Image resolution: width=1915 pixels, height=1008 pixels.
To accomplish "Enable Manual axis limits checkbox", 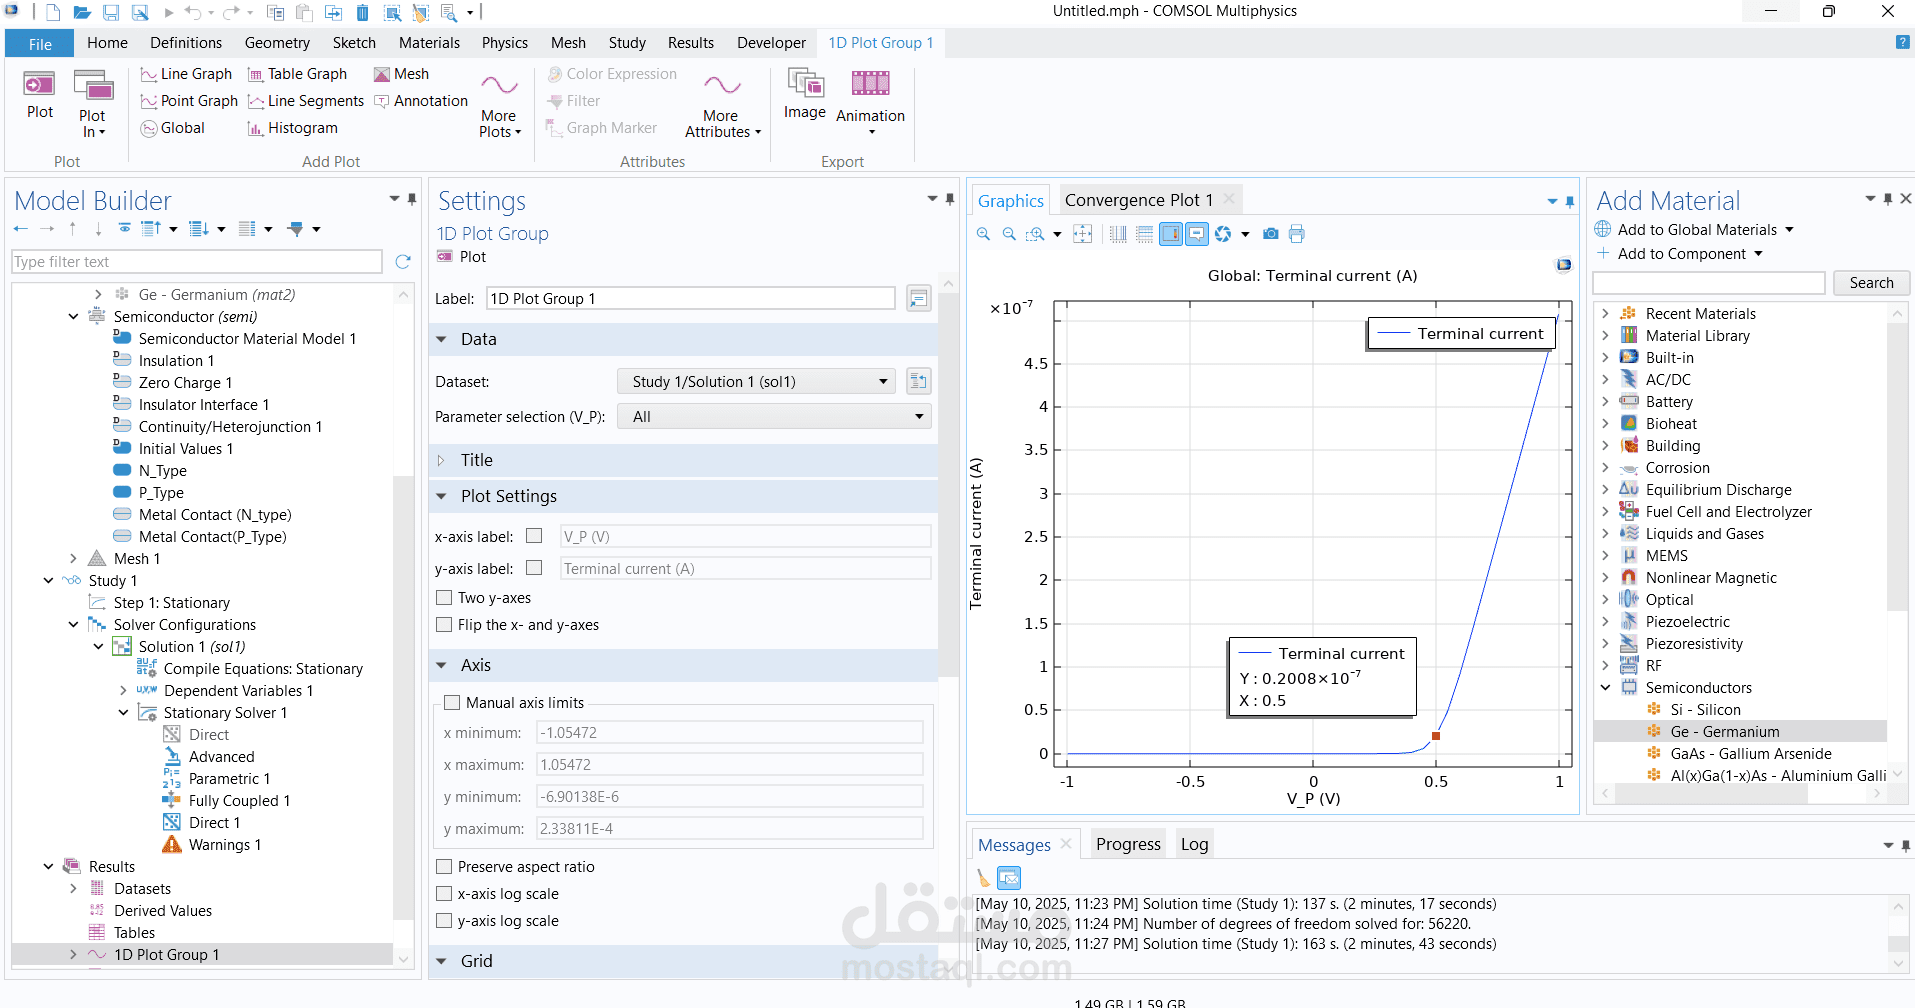I will tap(452, 703).
